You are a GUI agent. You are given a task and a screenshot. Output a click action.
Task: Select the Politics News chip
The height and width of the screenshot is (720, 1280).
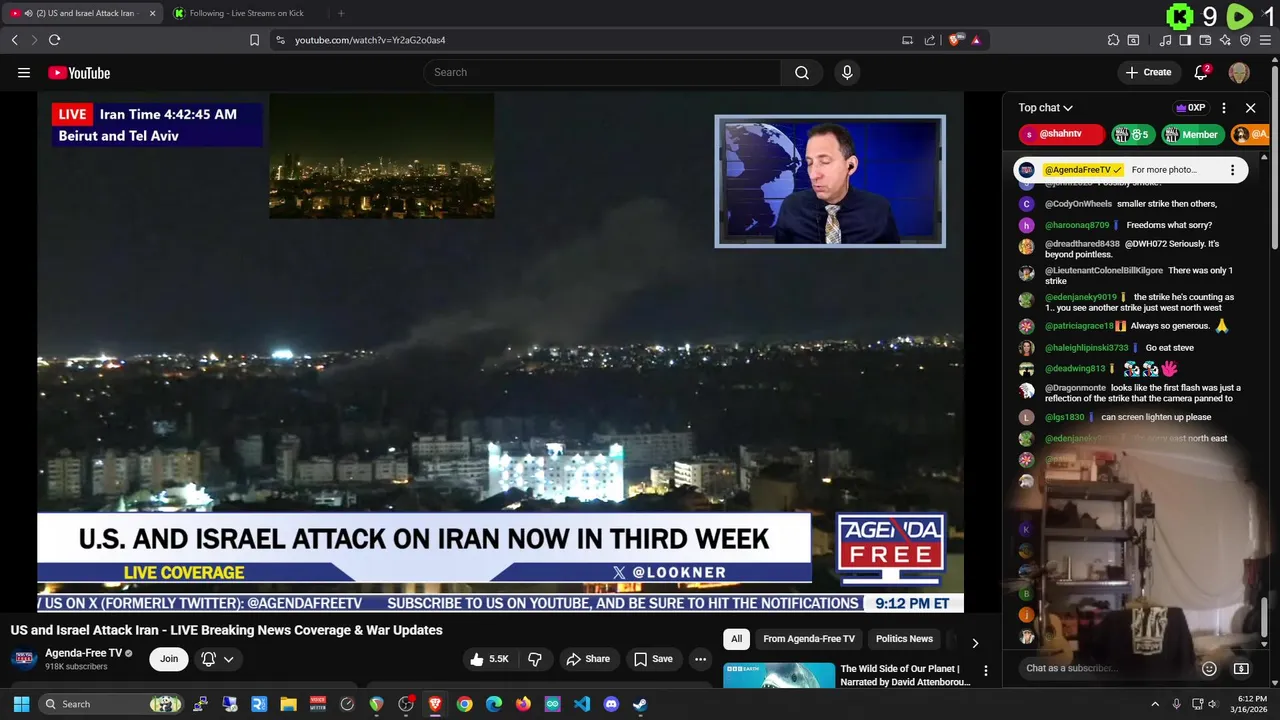coord(904,639)
